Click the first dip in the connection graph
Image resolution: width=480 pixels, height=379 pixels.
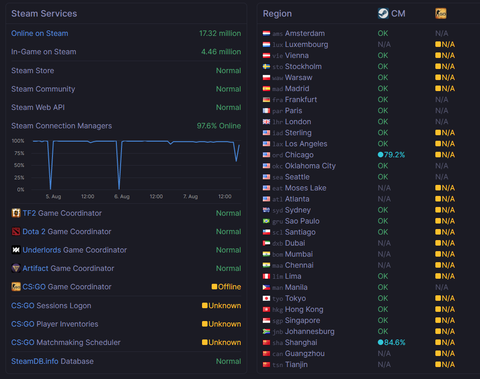tap(51, 165)
